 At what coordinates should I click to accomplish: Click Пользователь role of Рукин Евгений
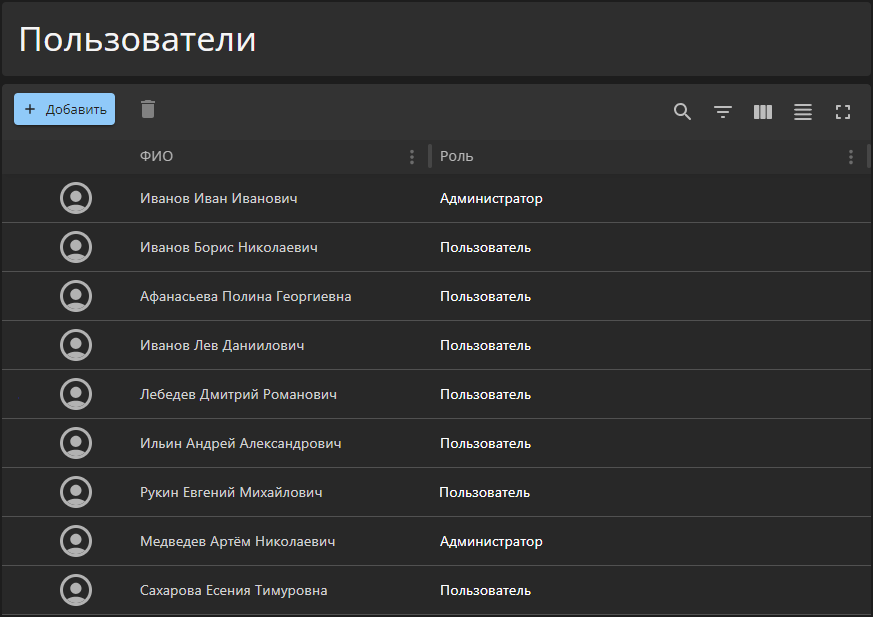(x=484, y=492)
